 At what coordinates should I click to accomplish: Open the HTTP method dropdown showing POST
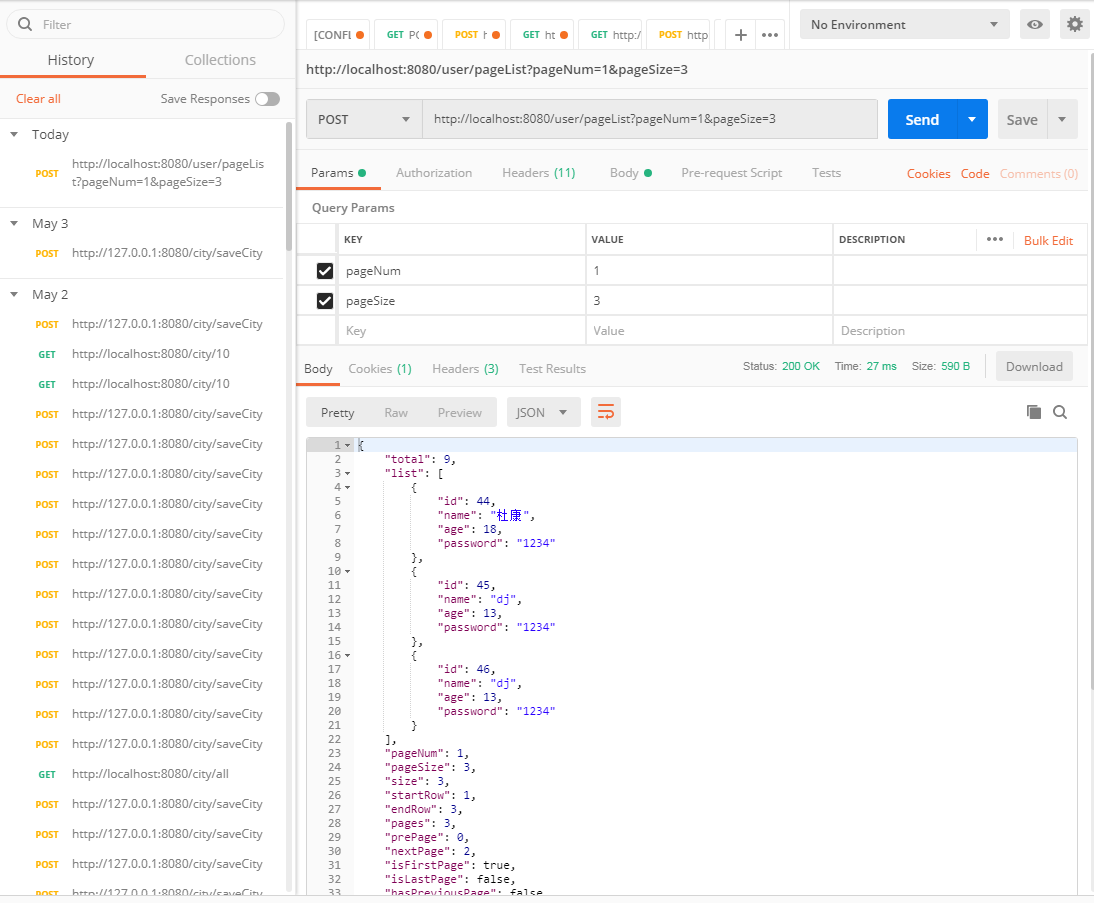pos(364,119)
